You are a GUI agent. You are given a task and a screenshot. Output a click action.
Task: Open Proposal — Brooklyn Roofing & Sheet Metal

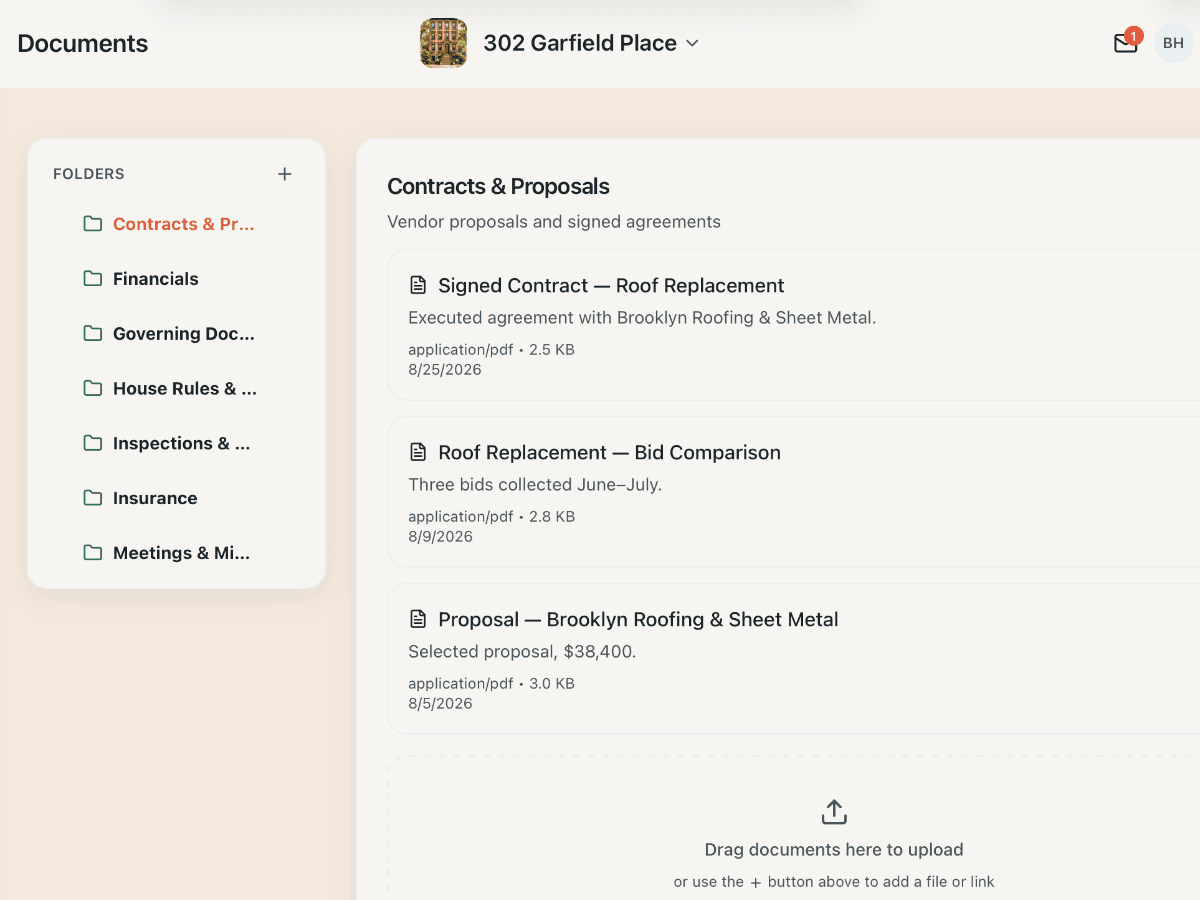(x=638, y=620)
